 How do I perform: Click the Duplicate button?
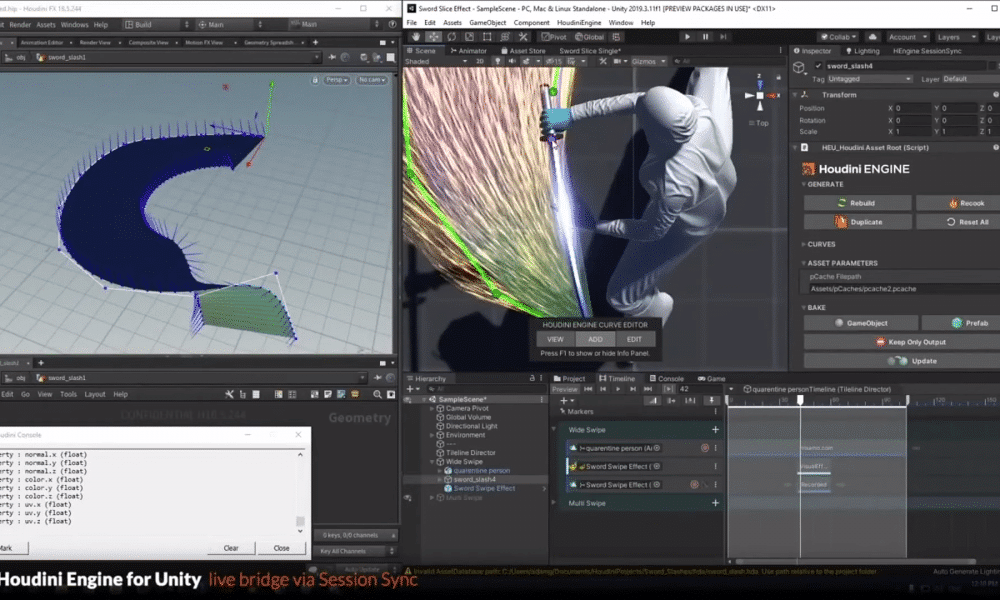pyautogui.click(x=857, y=222)
